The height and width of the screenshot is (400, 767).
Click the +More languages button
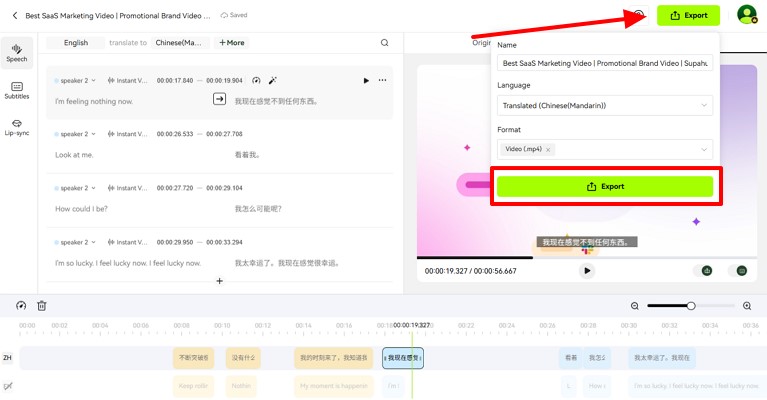[232, 43]
